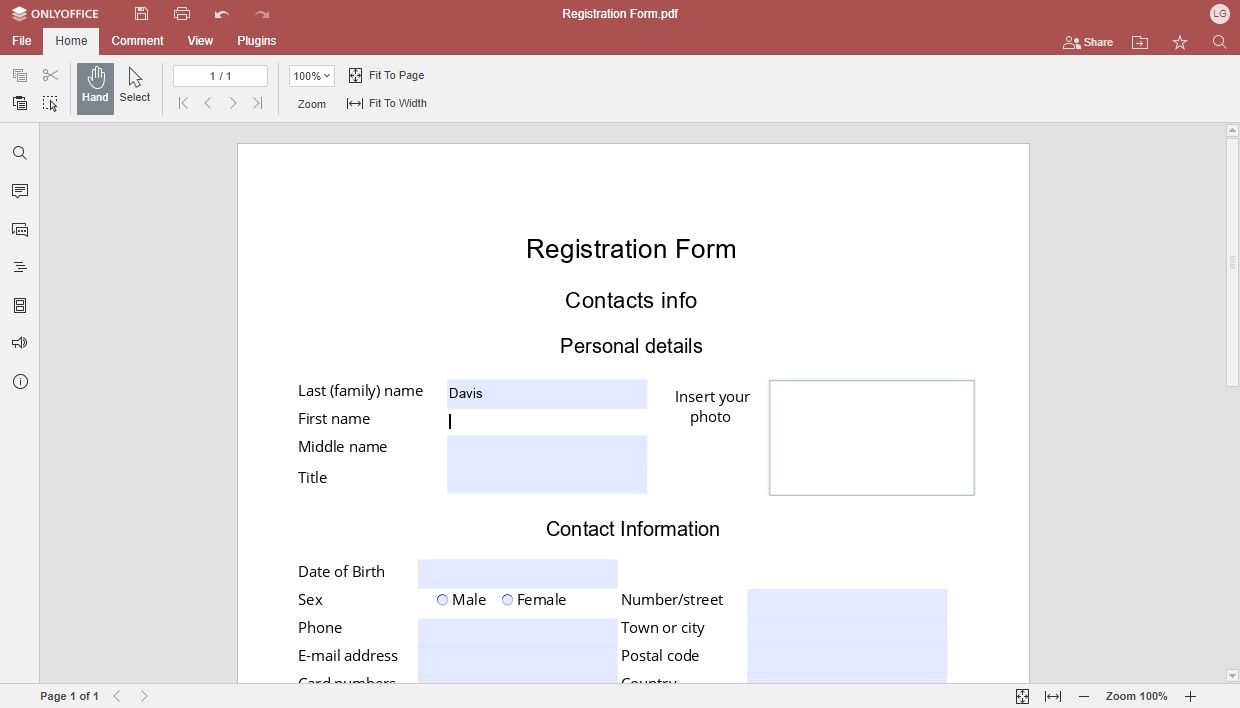
Task: Activate the Hand tool
Action: coord(95,86)
